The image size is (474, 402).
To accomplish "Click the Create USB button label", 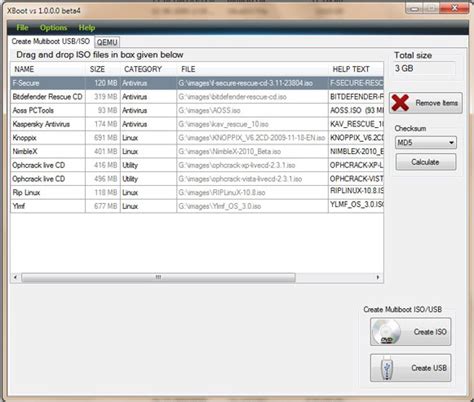I will pos(429,368).
